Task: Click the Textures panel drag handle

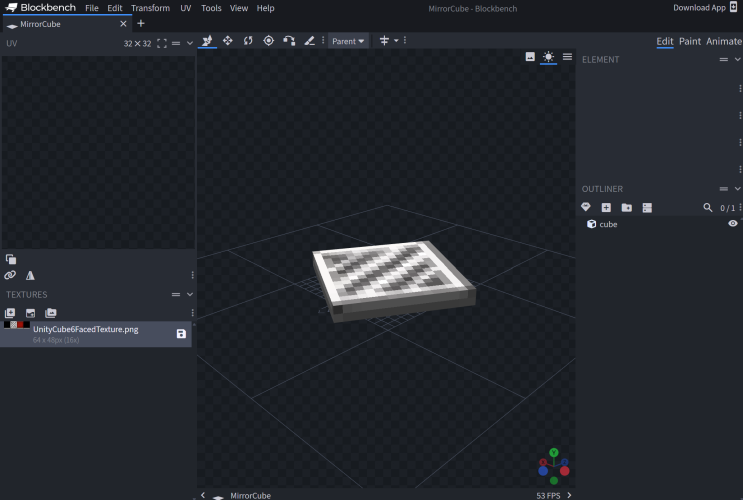Action: [x=176, y=294]
